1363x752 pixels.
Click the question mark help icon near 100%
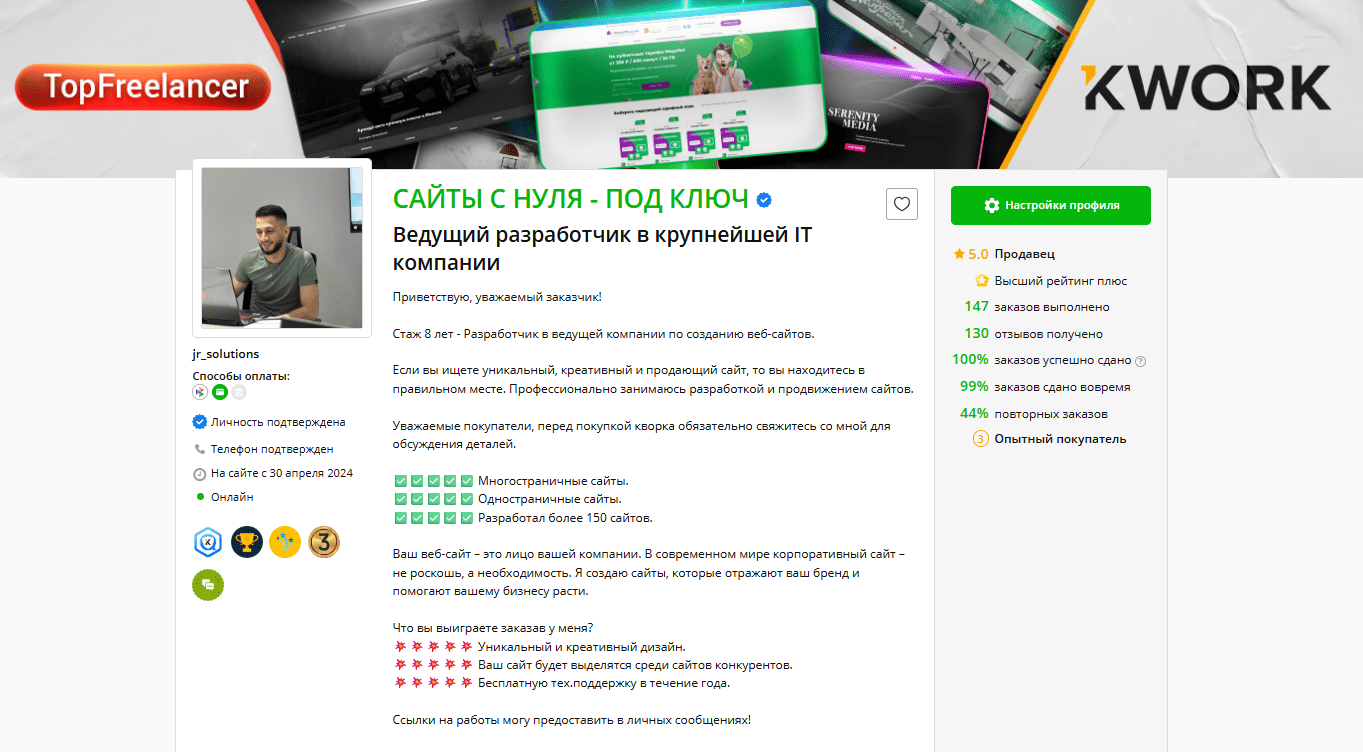click(x=1140, y=361)
